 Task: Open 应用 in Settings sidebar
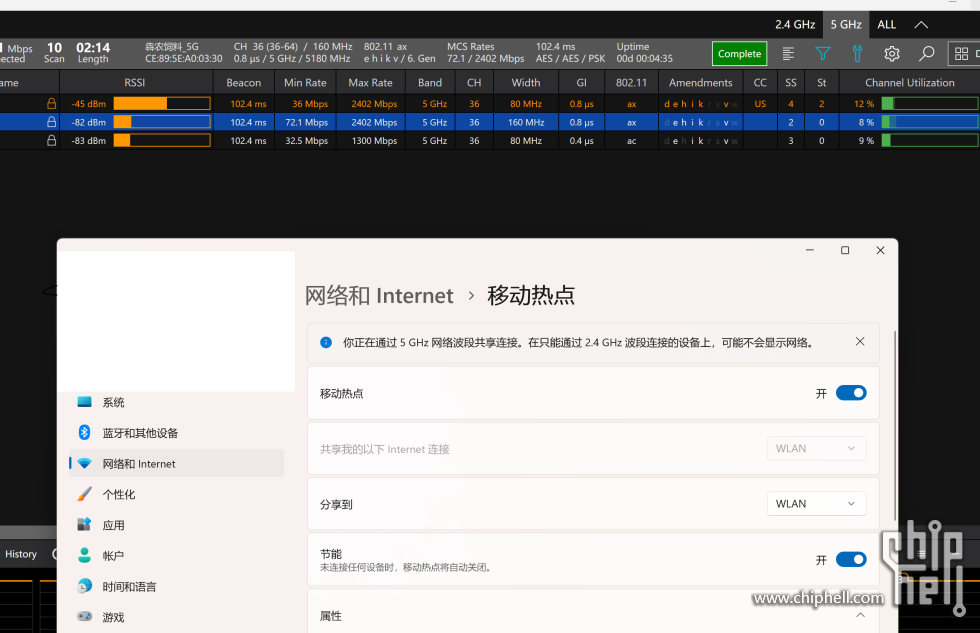[176, 525]
